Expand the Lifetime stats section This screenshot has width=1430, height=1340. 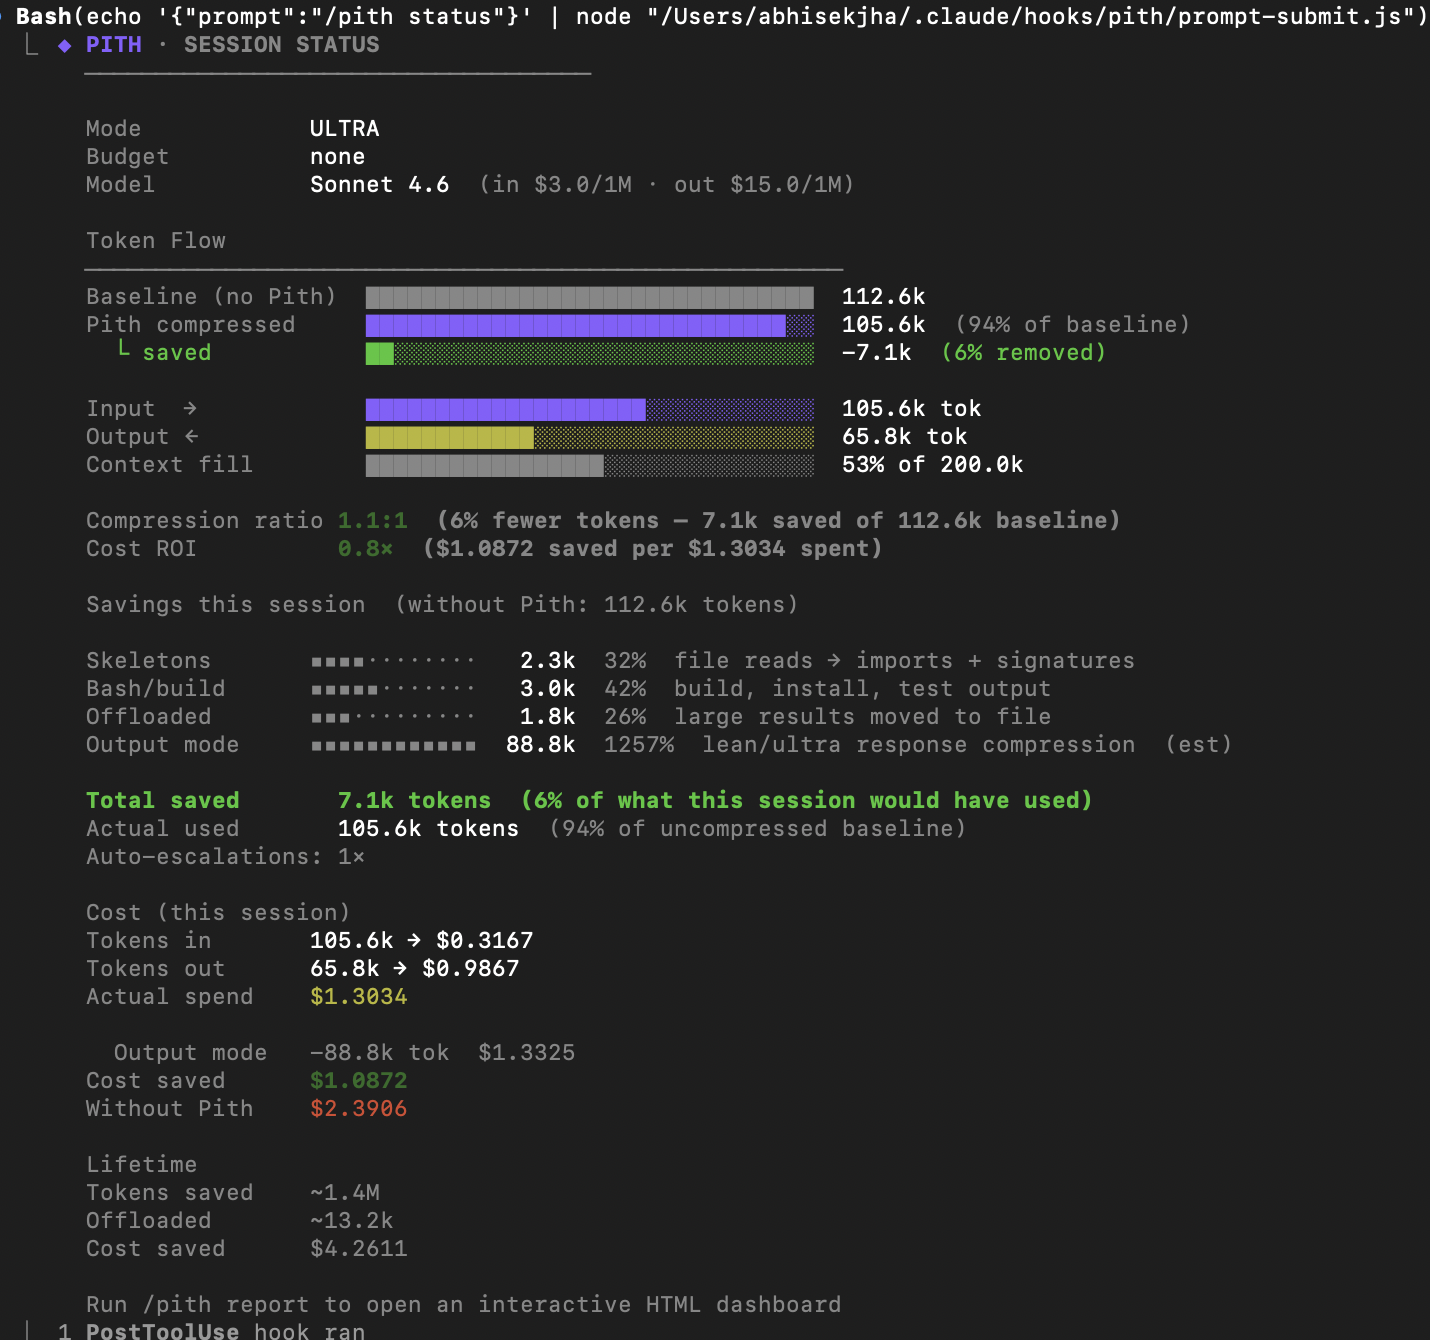(x=141, y=1164)
